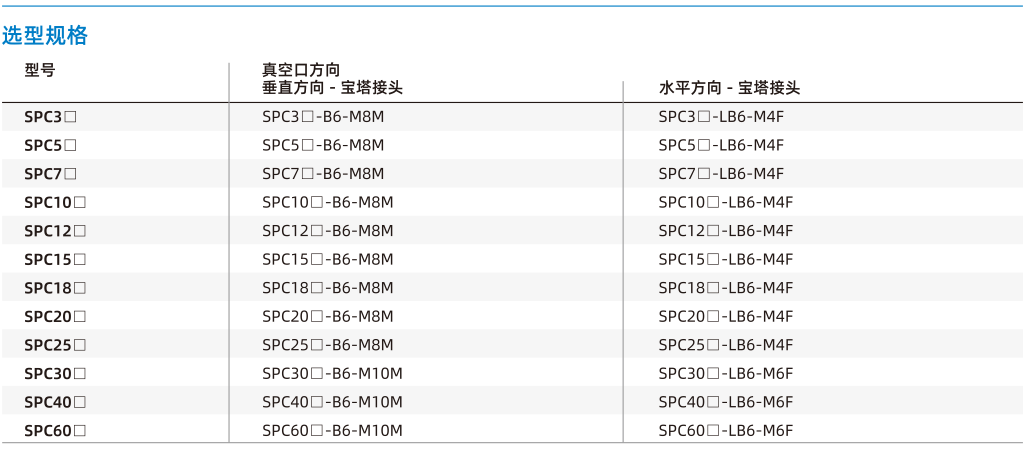Image resolution: width=1025 pixels, height=449 pixels.
Task: Select the SPC30□-B6-M10M cell
Action: (x=332, y=374)
